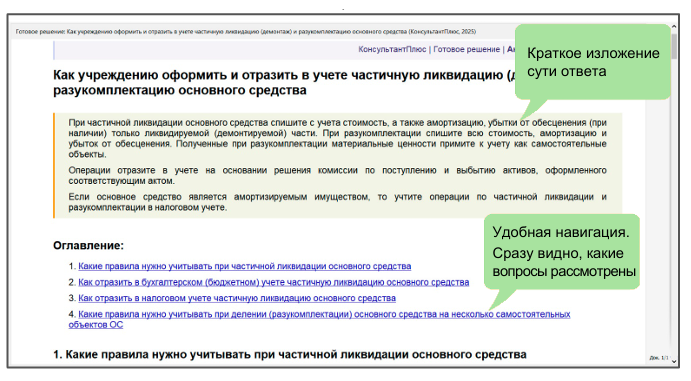This screenshot has height=381, width=691.
Task: Click the vertical scrollbar thumb
Action: [674, 46]
